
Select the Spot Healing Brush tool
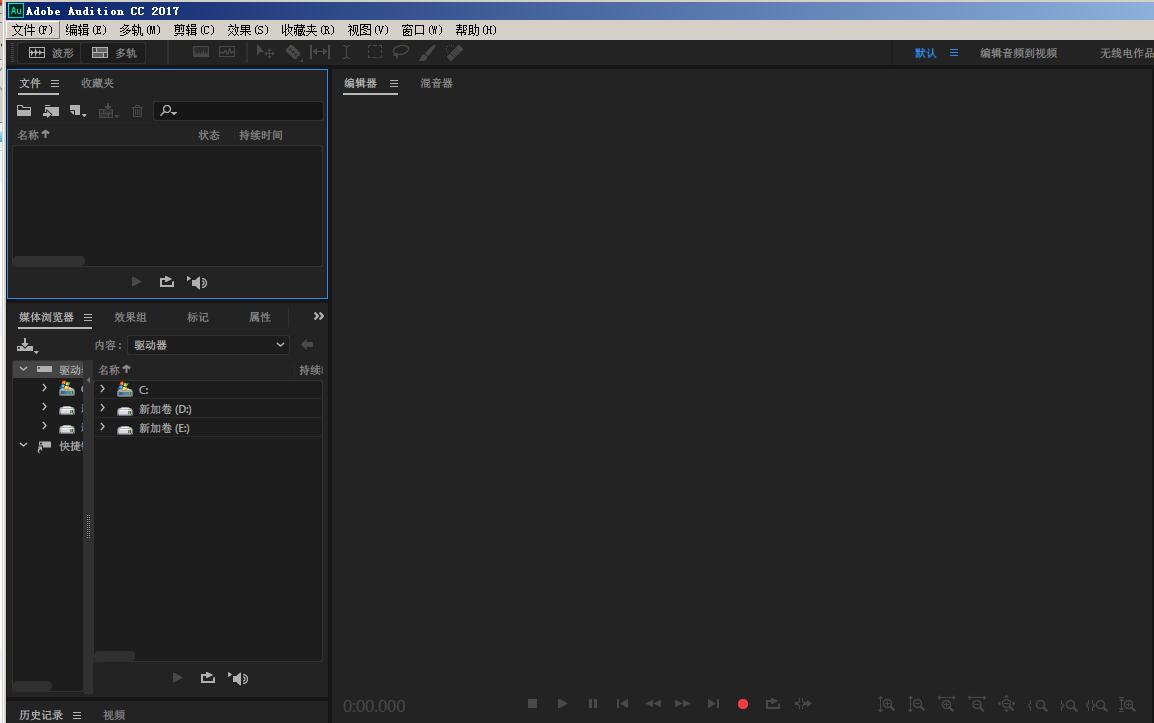tap(454, 52)
